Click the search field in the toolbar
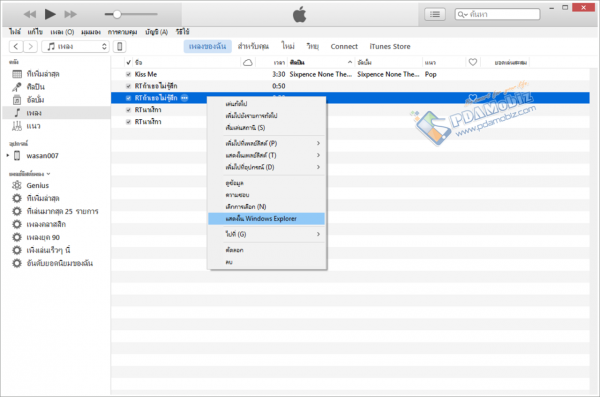Screen dimensions: 600x397 coord(497,14)
